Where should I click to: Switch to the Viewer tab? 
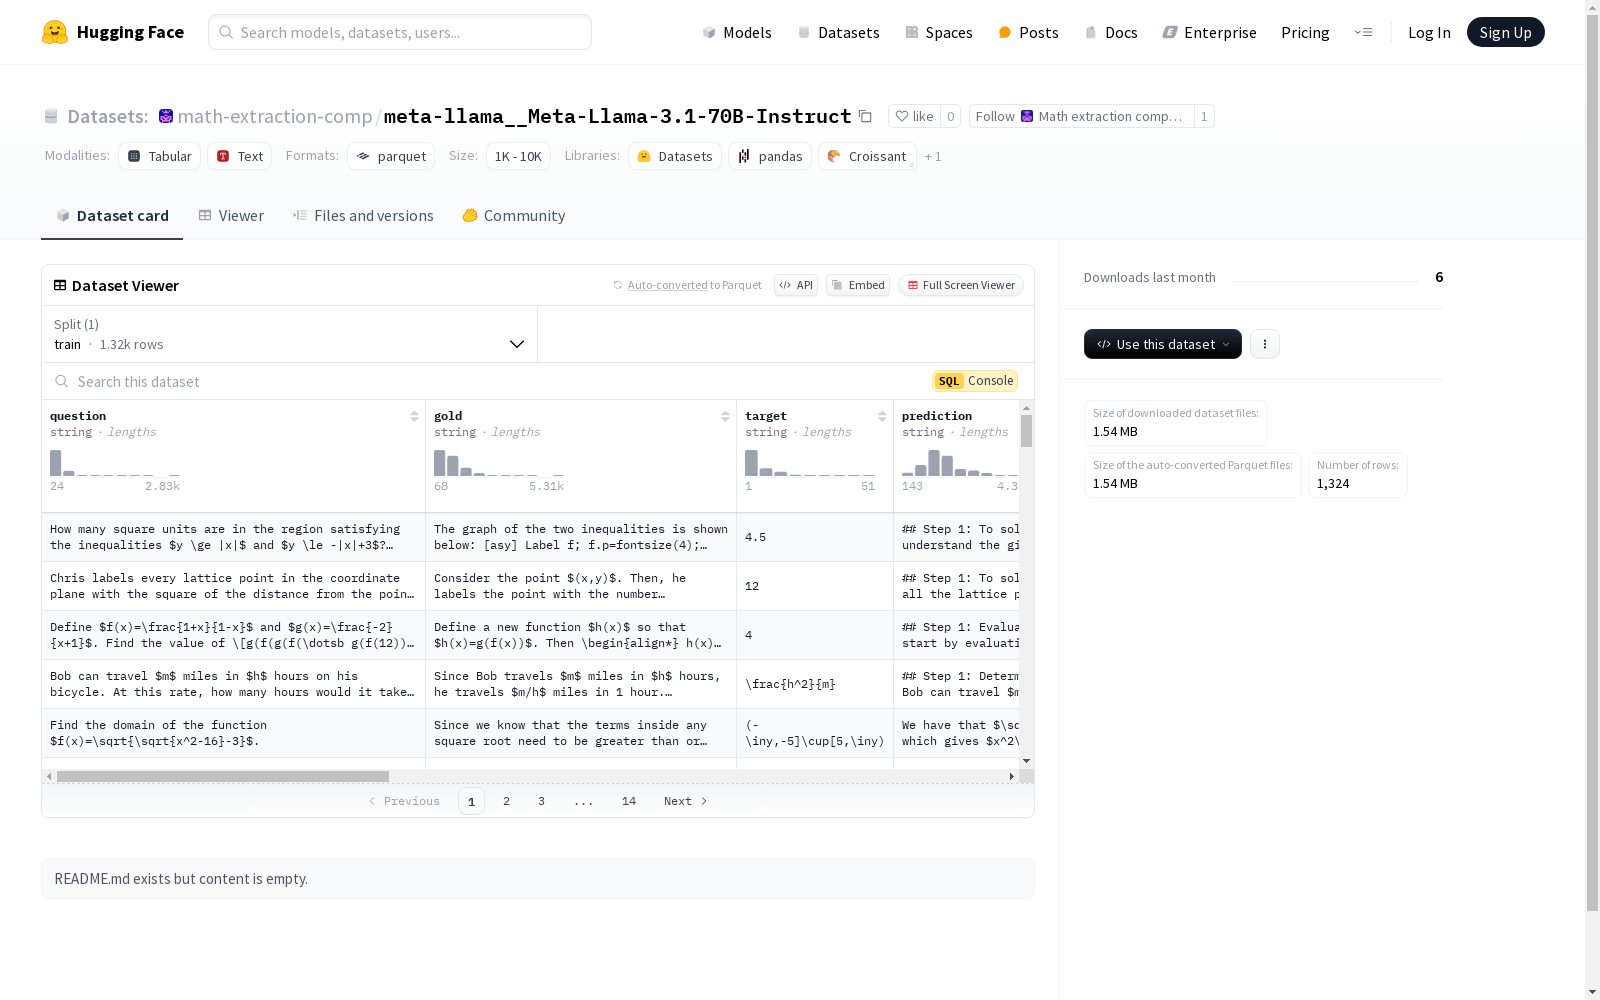tap(231, 216)
